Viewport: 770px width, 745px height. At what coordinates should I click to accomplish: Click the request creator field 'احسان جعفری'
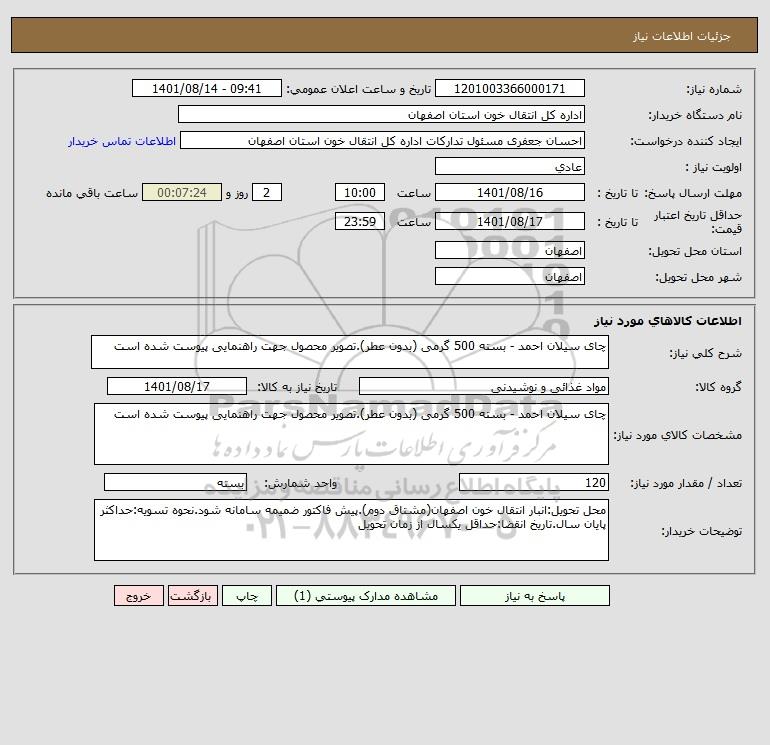click(382, 140)
